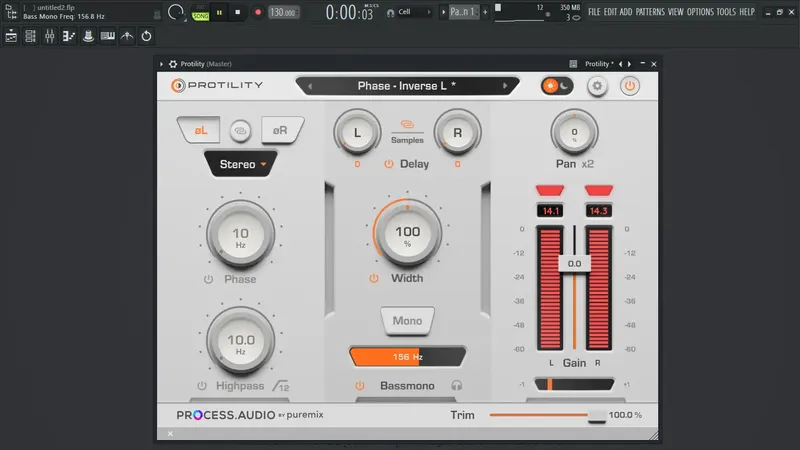Stop playback with the square button
Image resolution: width=800 pixels, height=450 pixels.
coord(238,12)
